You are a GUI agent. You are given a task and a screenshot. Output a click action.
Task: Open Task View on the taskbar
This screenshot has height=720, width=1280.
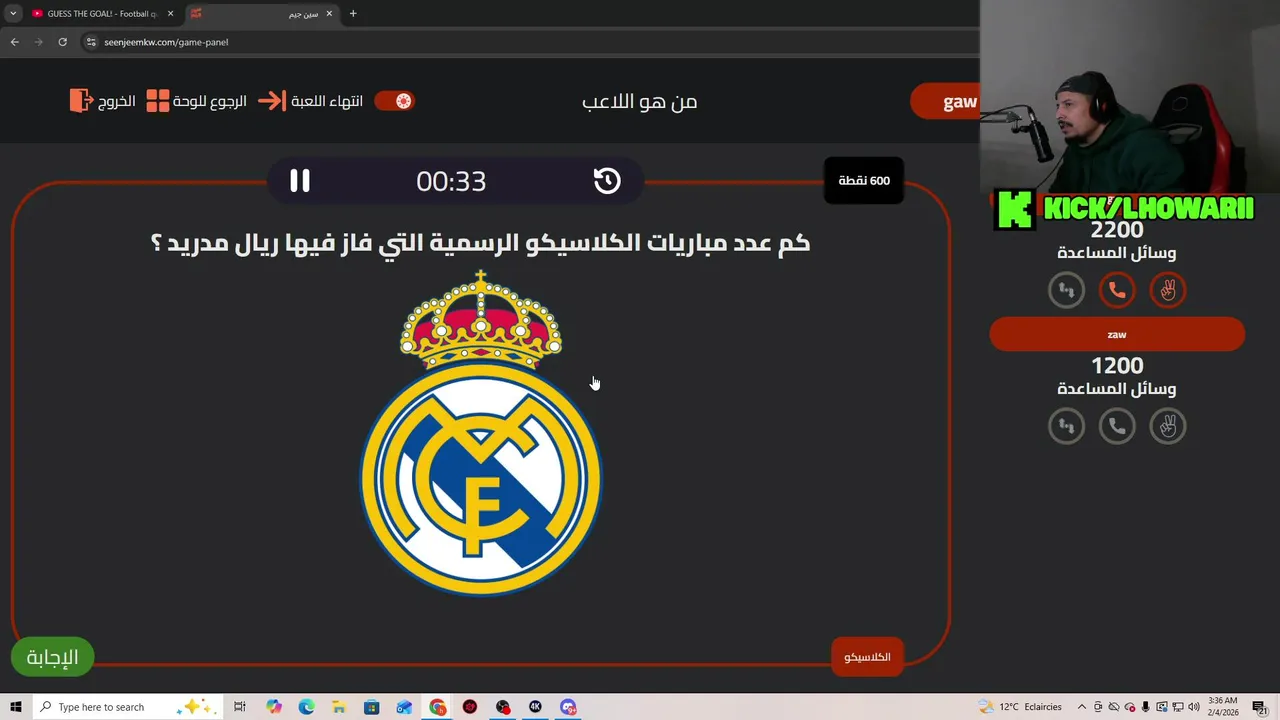(240, 707)
